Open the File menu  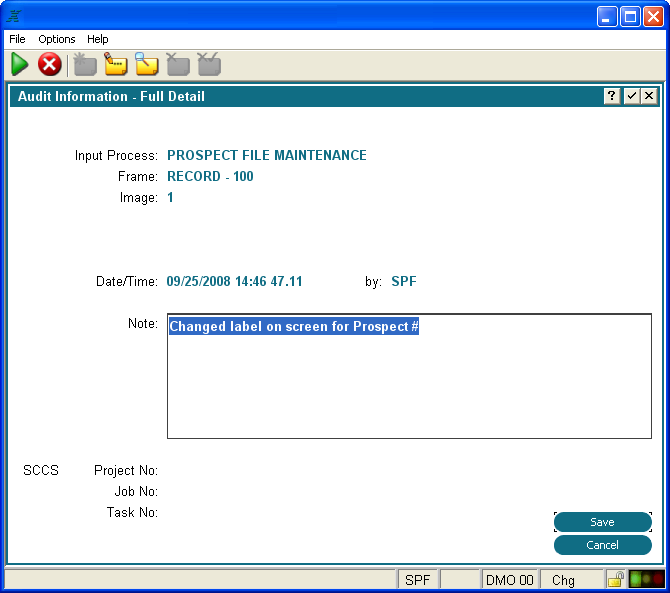[17, 39]
